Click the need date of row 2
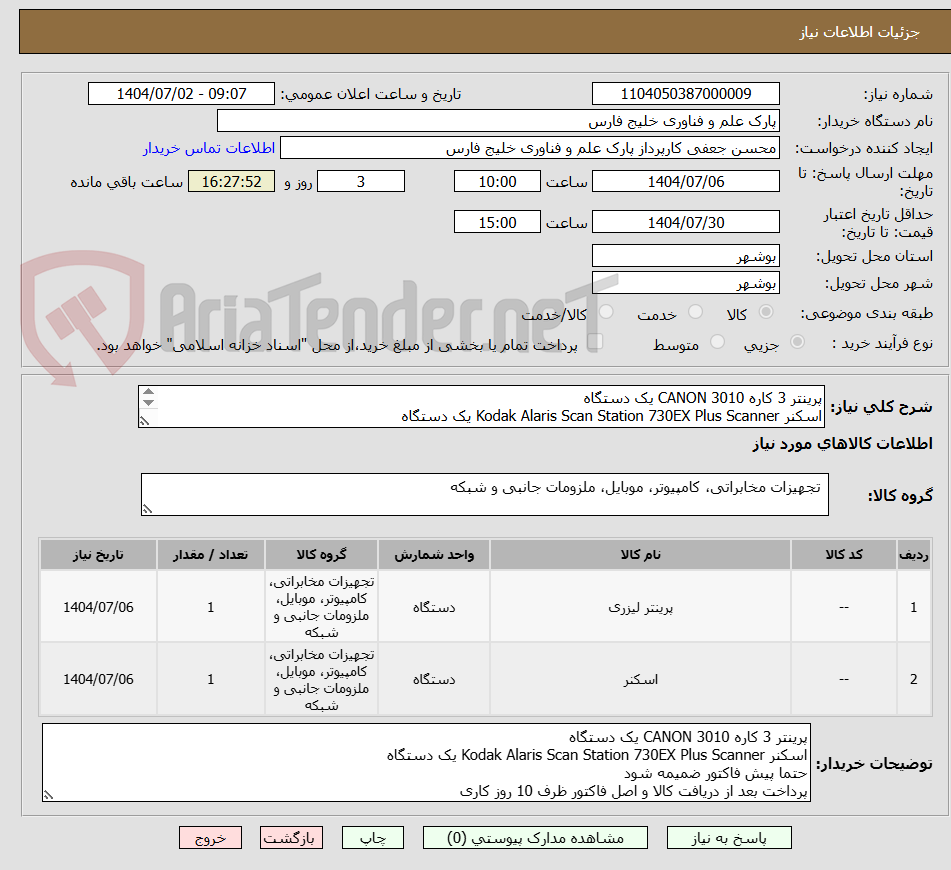The image size is (951, 870). coord(98,679)
